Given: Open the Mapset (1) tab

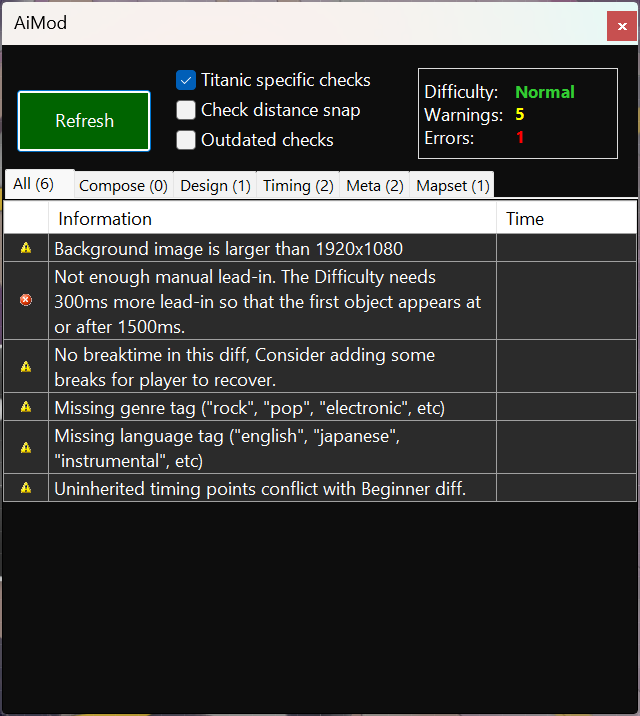Looking at the screenshot, I should [452, 185].
